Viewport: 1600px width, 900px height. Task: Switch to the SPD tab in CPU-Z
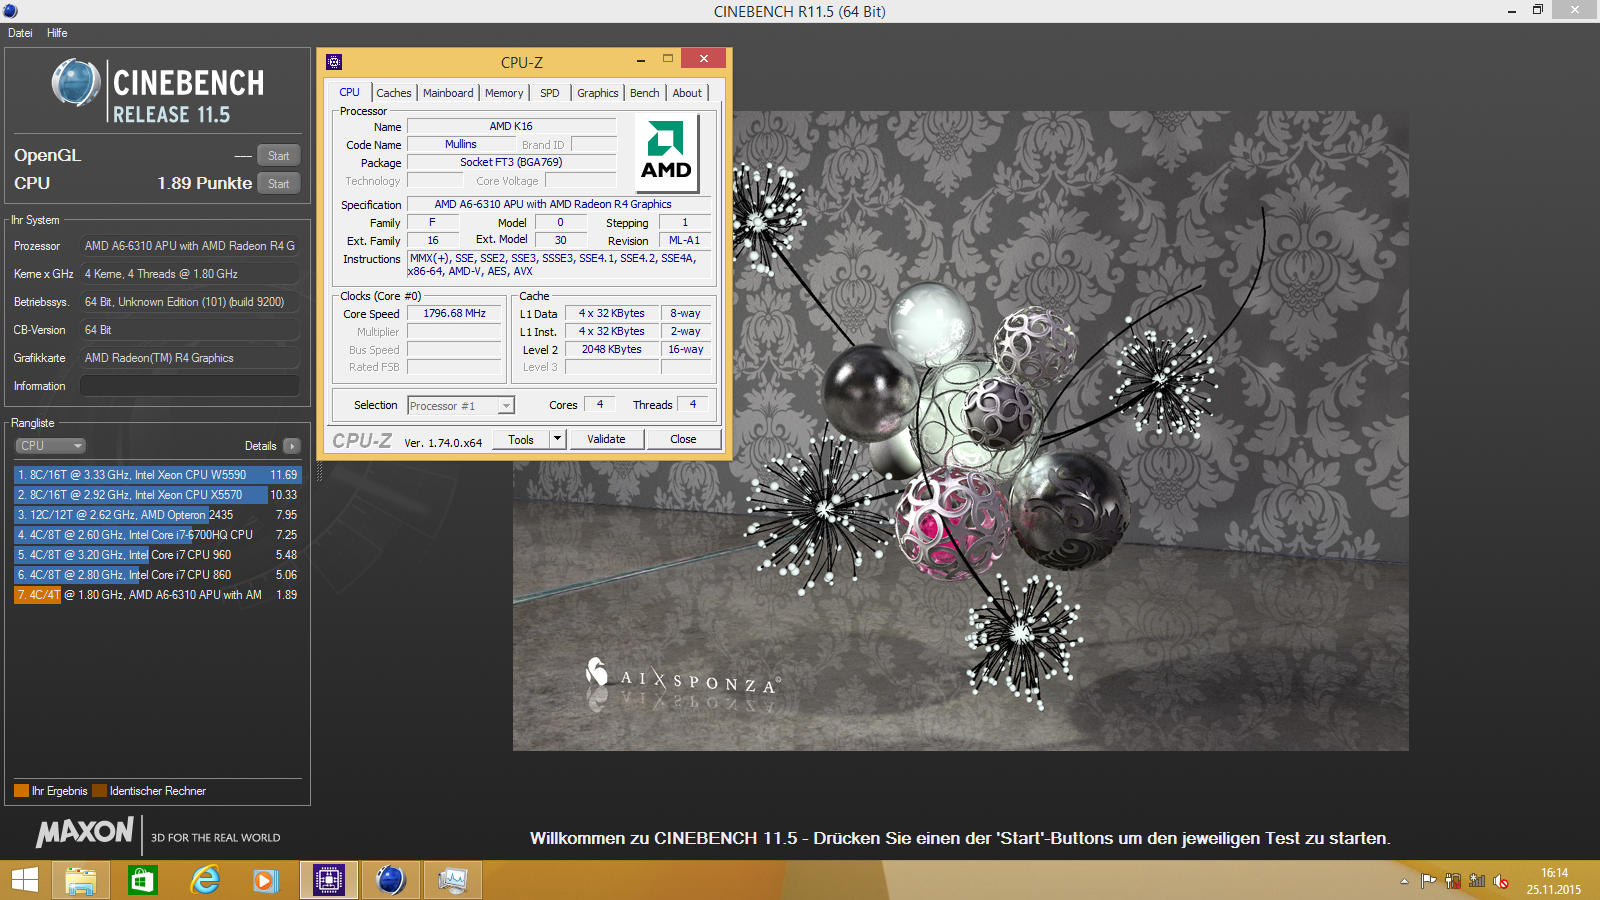(550, 93)
